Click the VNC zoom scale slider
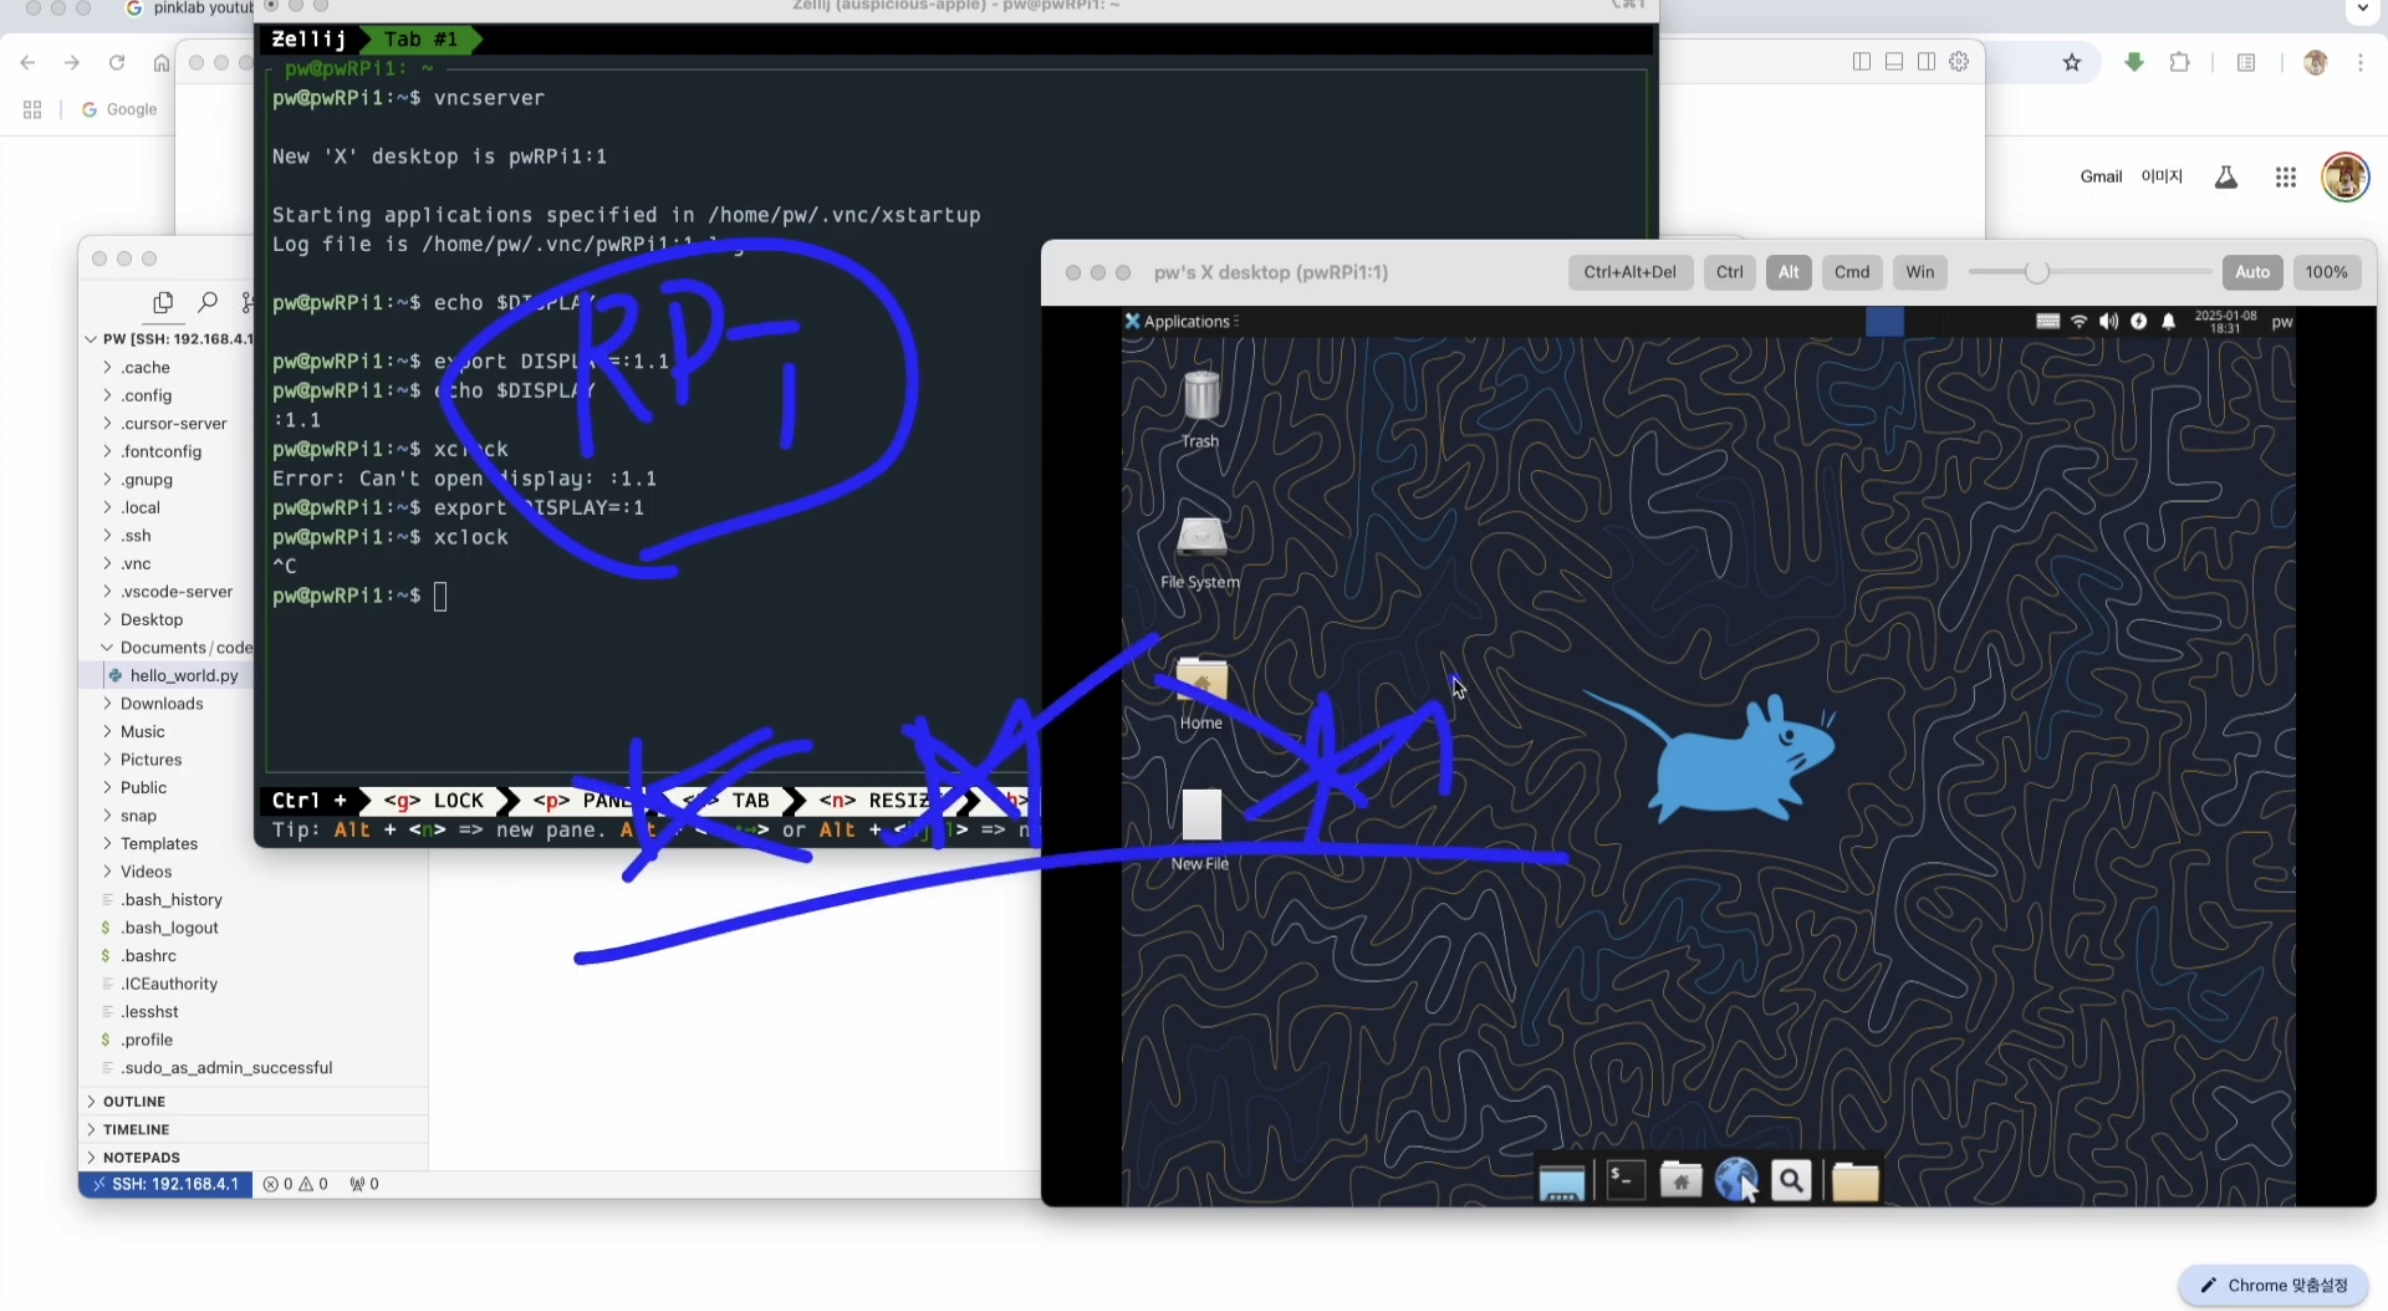The height and width of the screenshot is (1311, 2388). coord(2036,272)
